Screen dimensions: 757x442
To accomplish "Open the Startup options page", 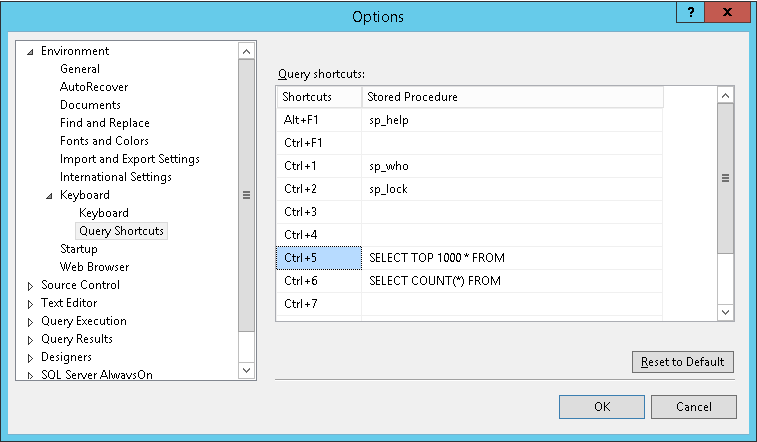I will tap(79, 249).
